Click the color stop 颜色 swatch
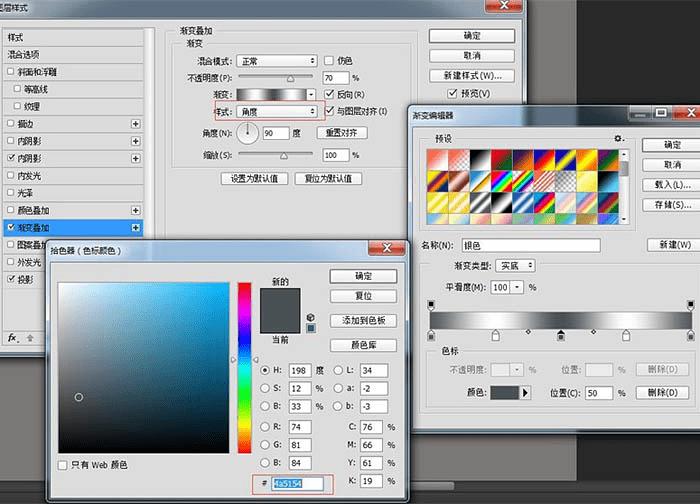 (505, 393)
